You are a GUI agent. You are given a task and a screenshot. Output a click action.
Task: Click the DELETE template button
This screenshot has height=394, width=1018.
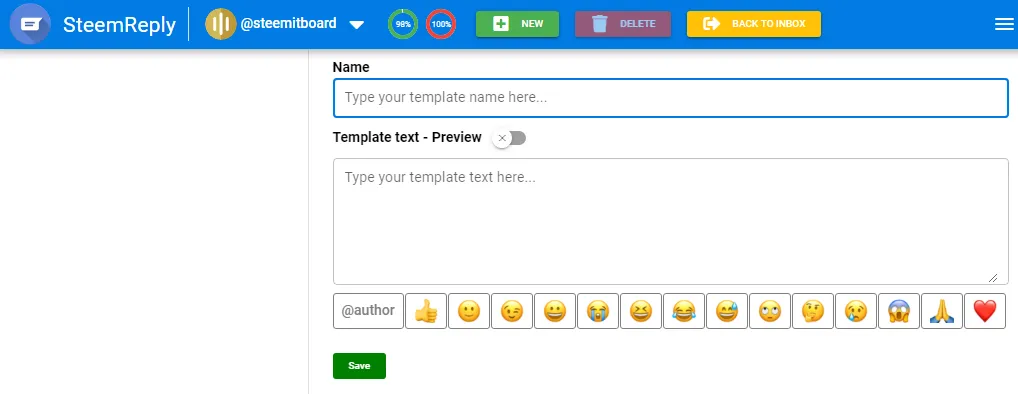click(623, 24)
